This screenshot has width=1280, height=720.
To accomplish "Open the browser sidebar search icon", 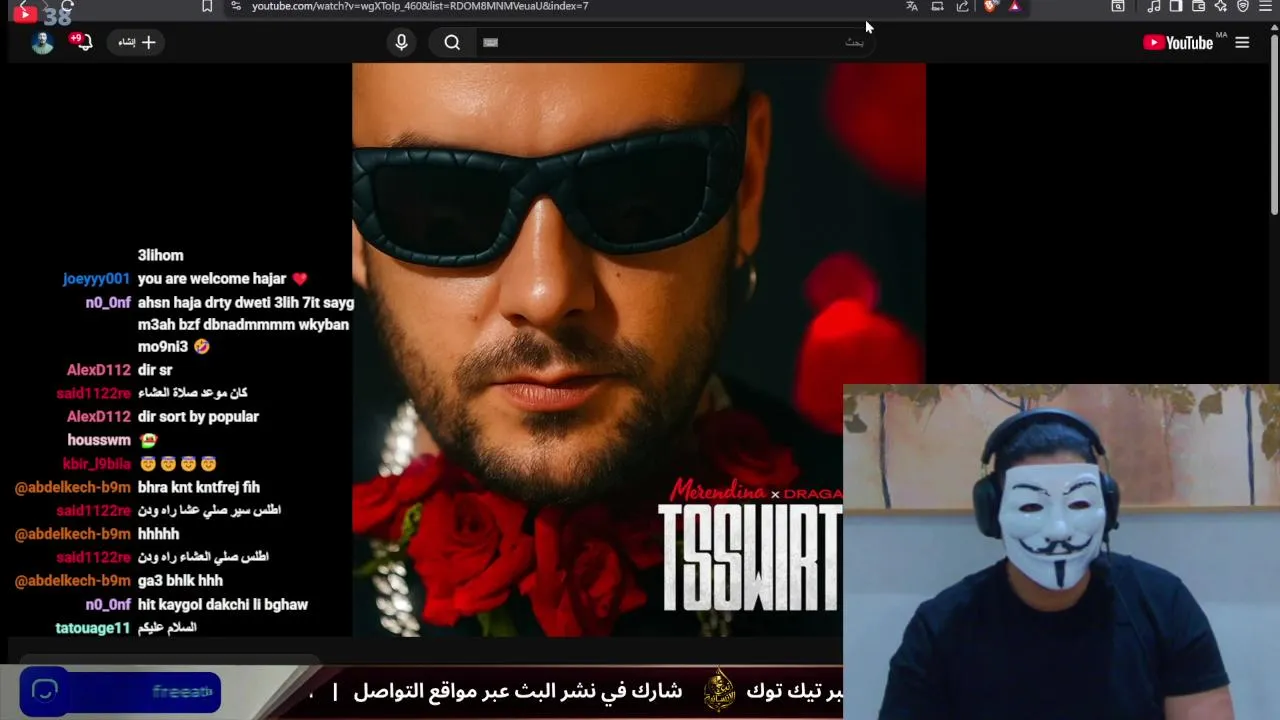I will 1118,6.
